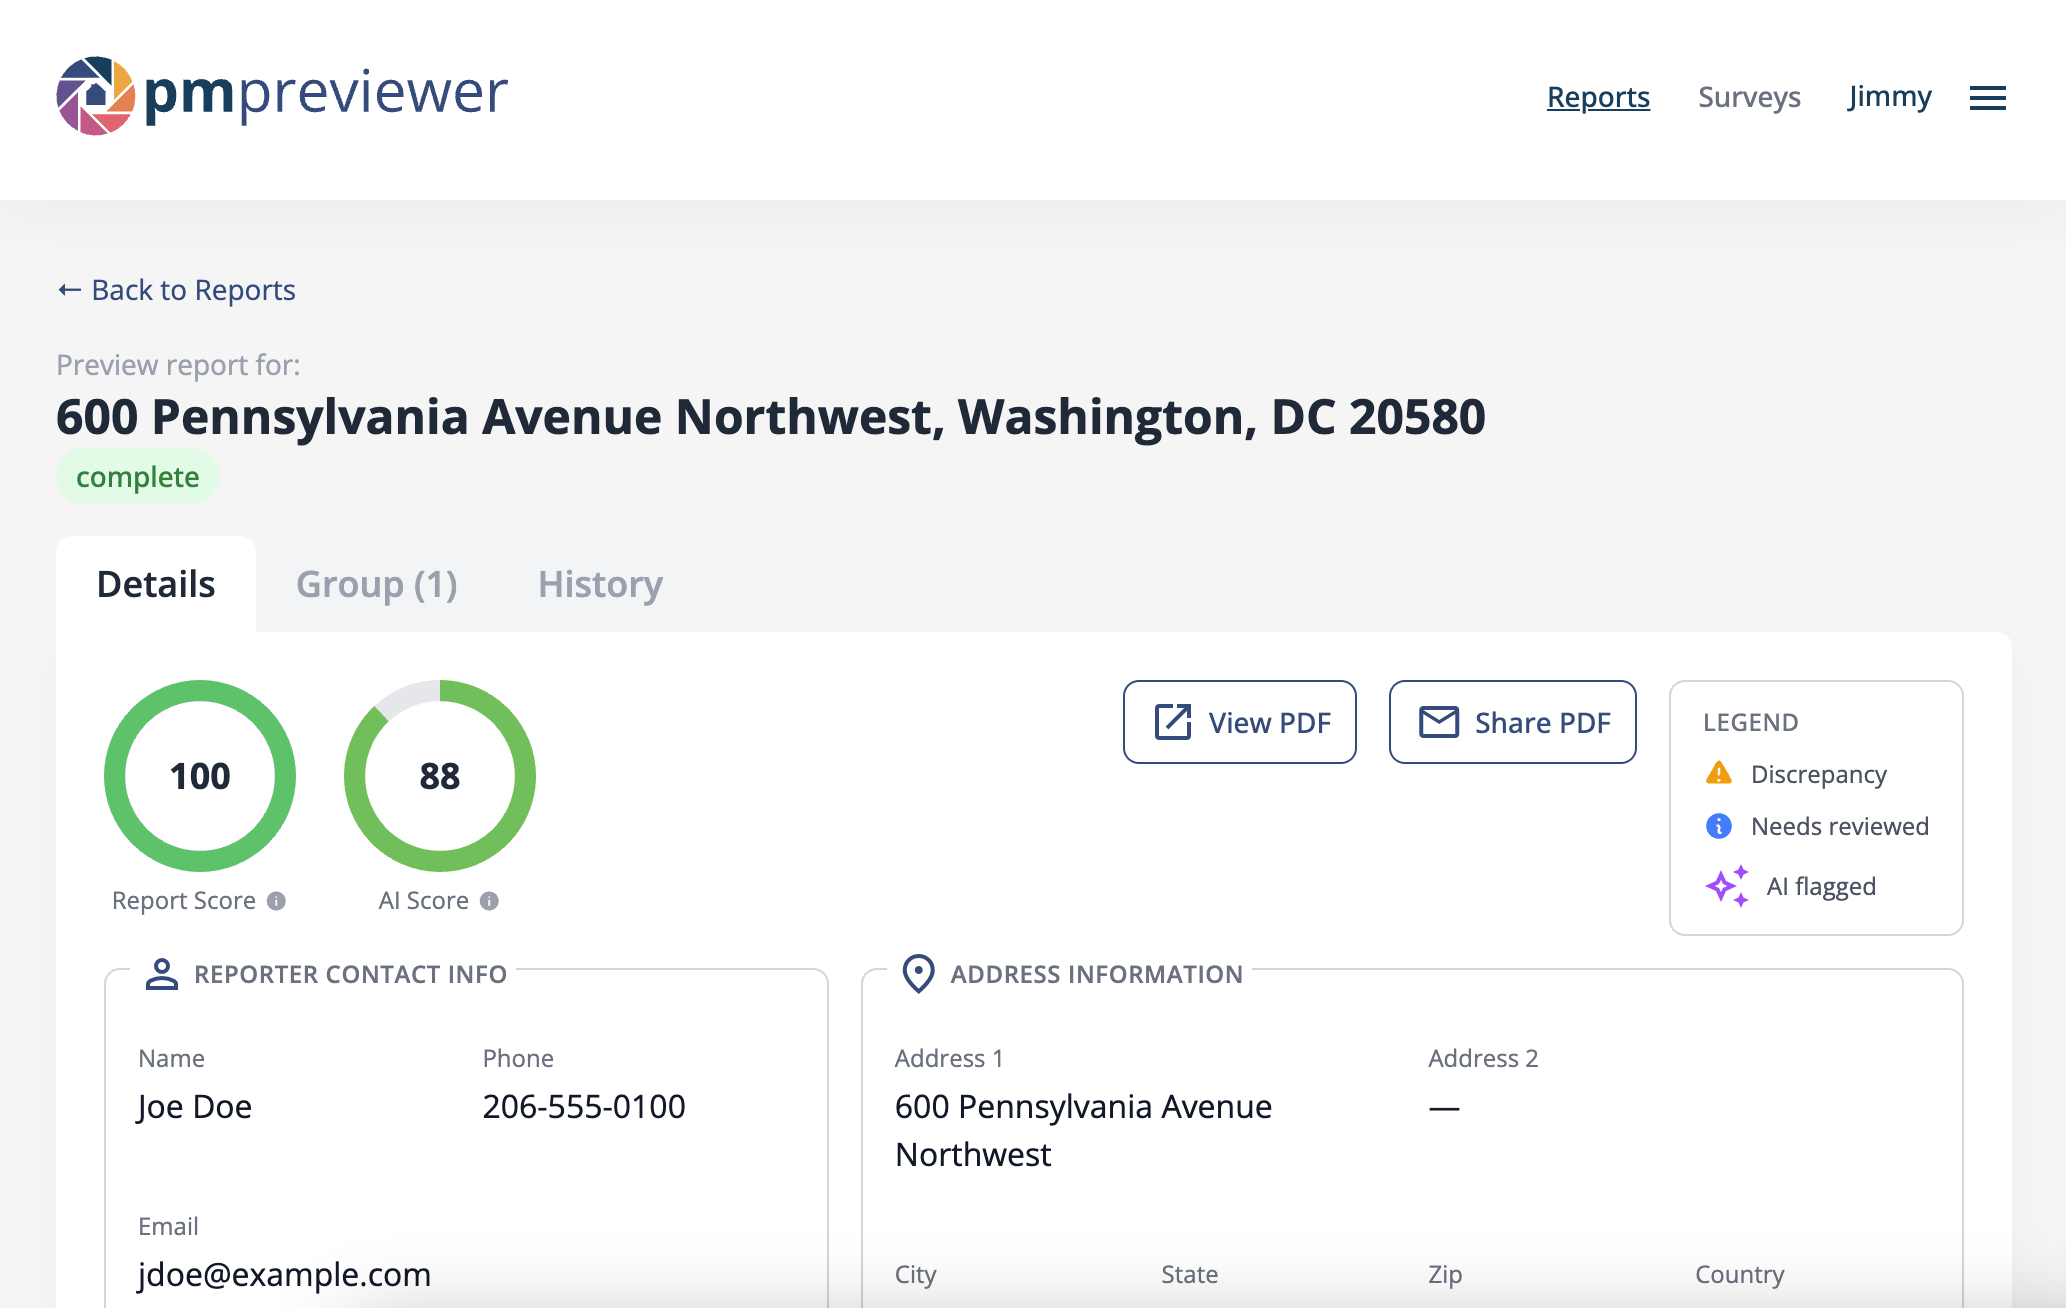Image resolution: width=2066 pixels, height=1308 pixels.
Task: Click the Phone field label
Action: click(518, 1058)
